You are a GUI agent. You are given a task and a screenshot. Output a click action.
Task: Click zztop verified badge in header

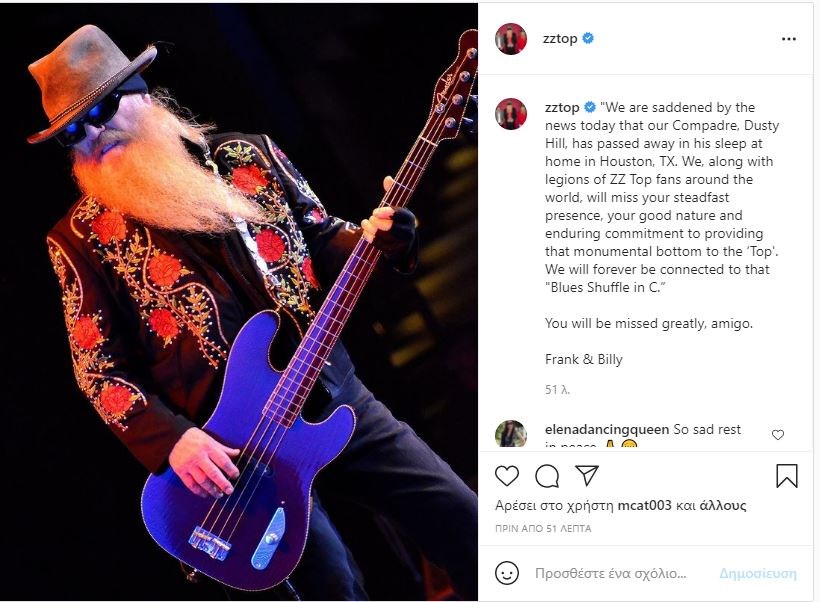pyautogui.click(x=588, y=38)
